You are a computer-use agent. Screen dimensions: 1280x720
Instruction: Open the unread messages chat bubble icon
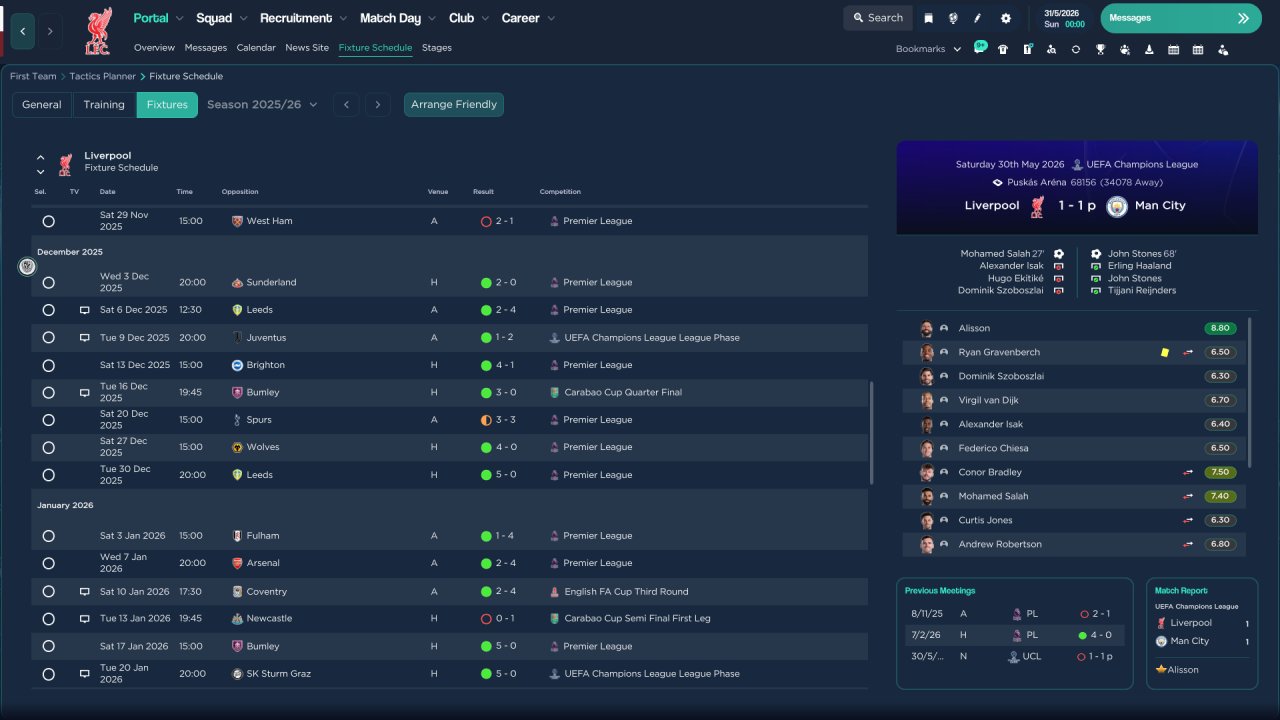point(980,48)
